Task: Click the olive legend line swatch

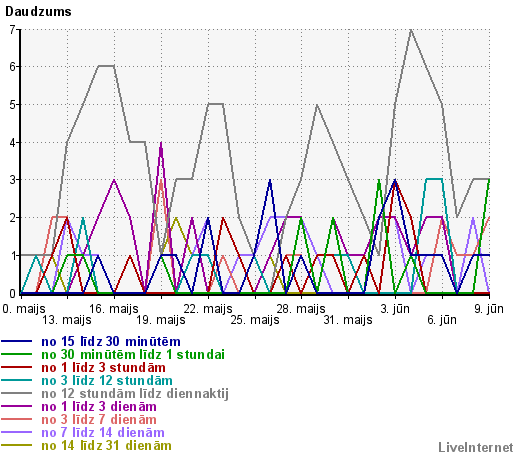Action: coord(17,446)
